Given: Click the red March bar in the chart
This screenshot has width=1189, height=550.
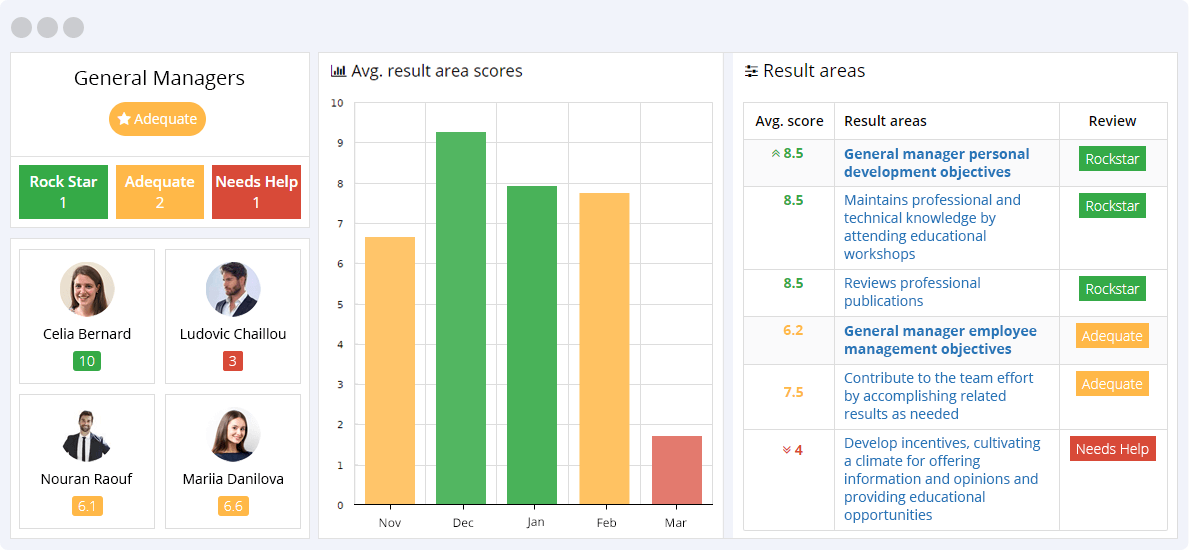Looking at the screenshot, I should click(677, 470).
